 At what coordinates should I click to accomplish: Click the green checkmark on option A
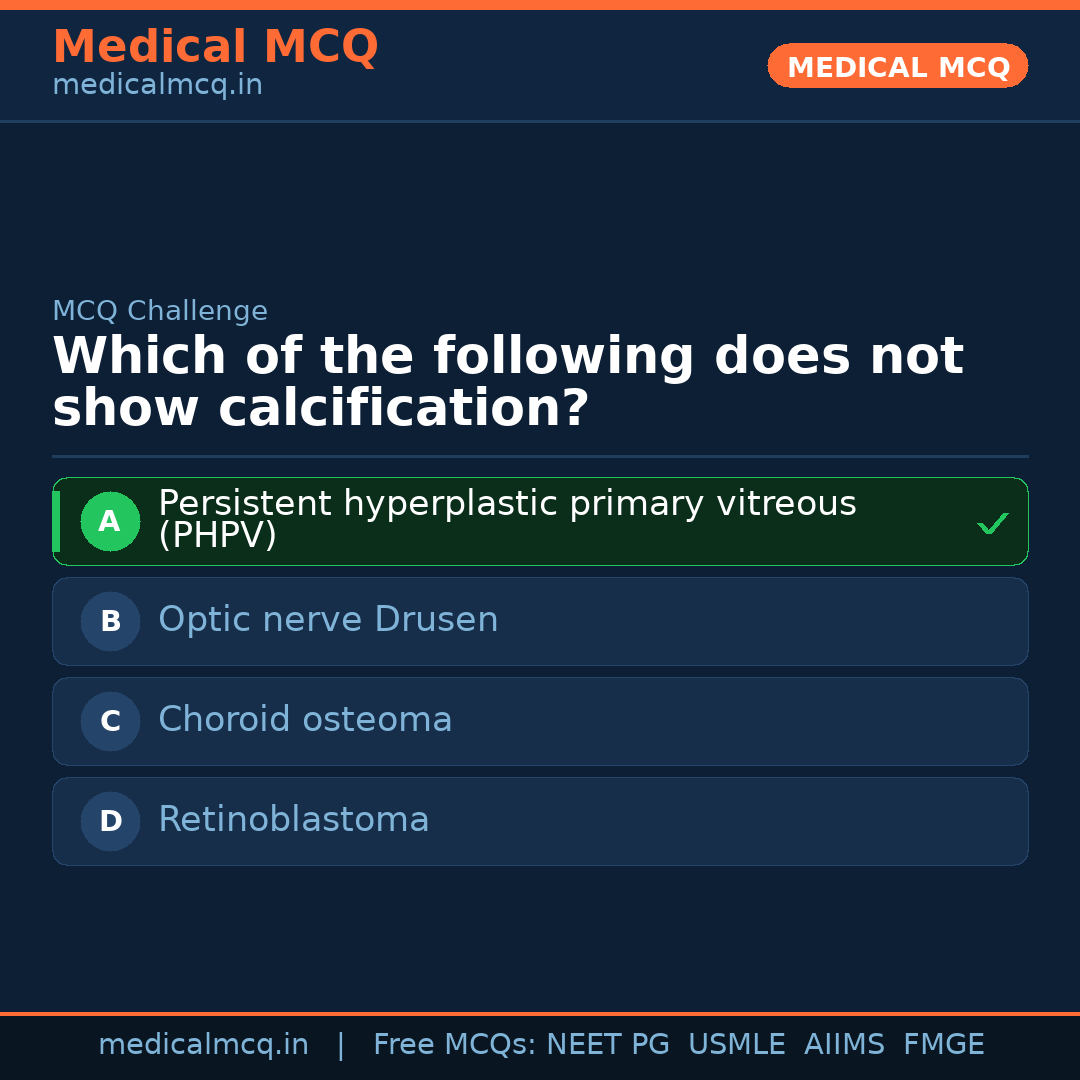(x=992, y=523)
